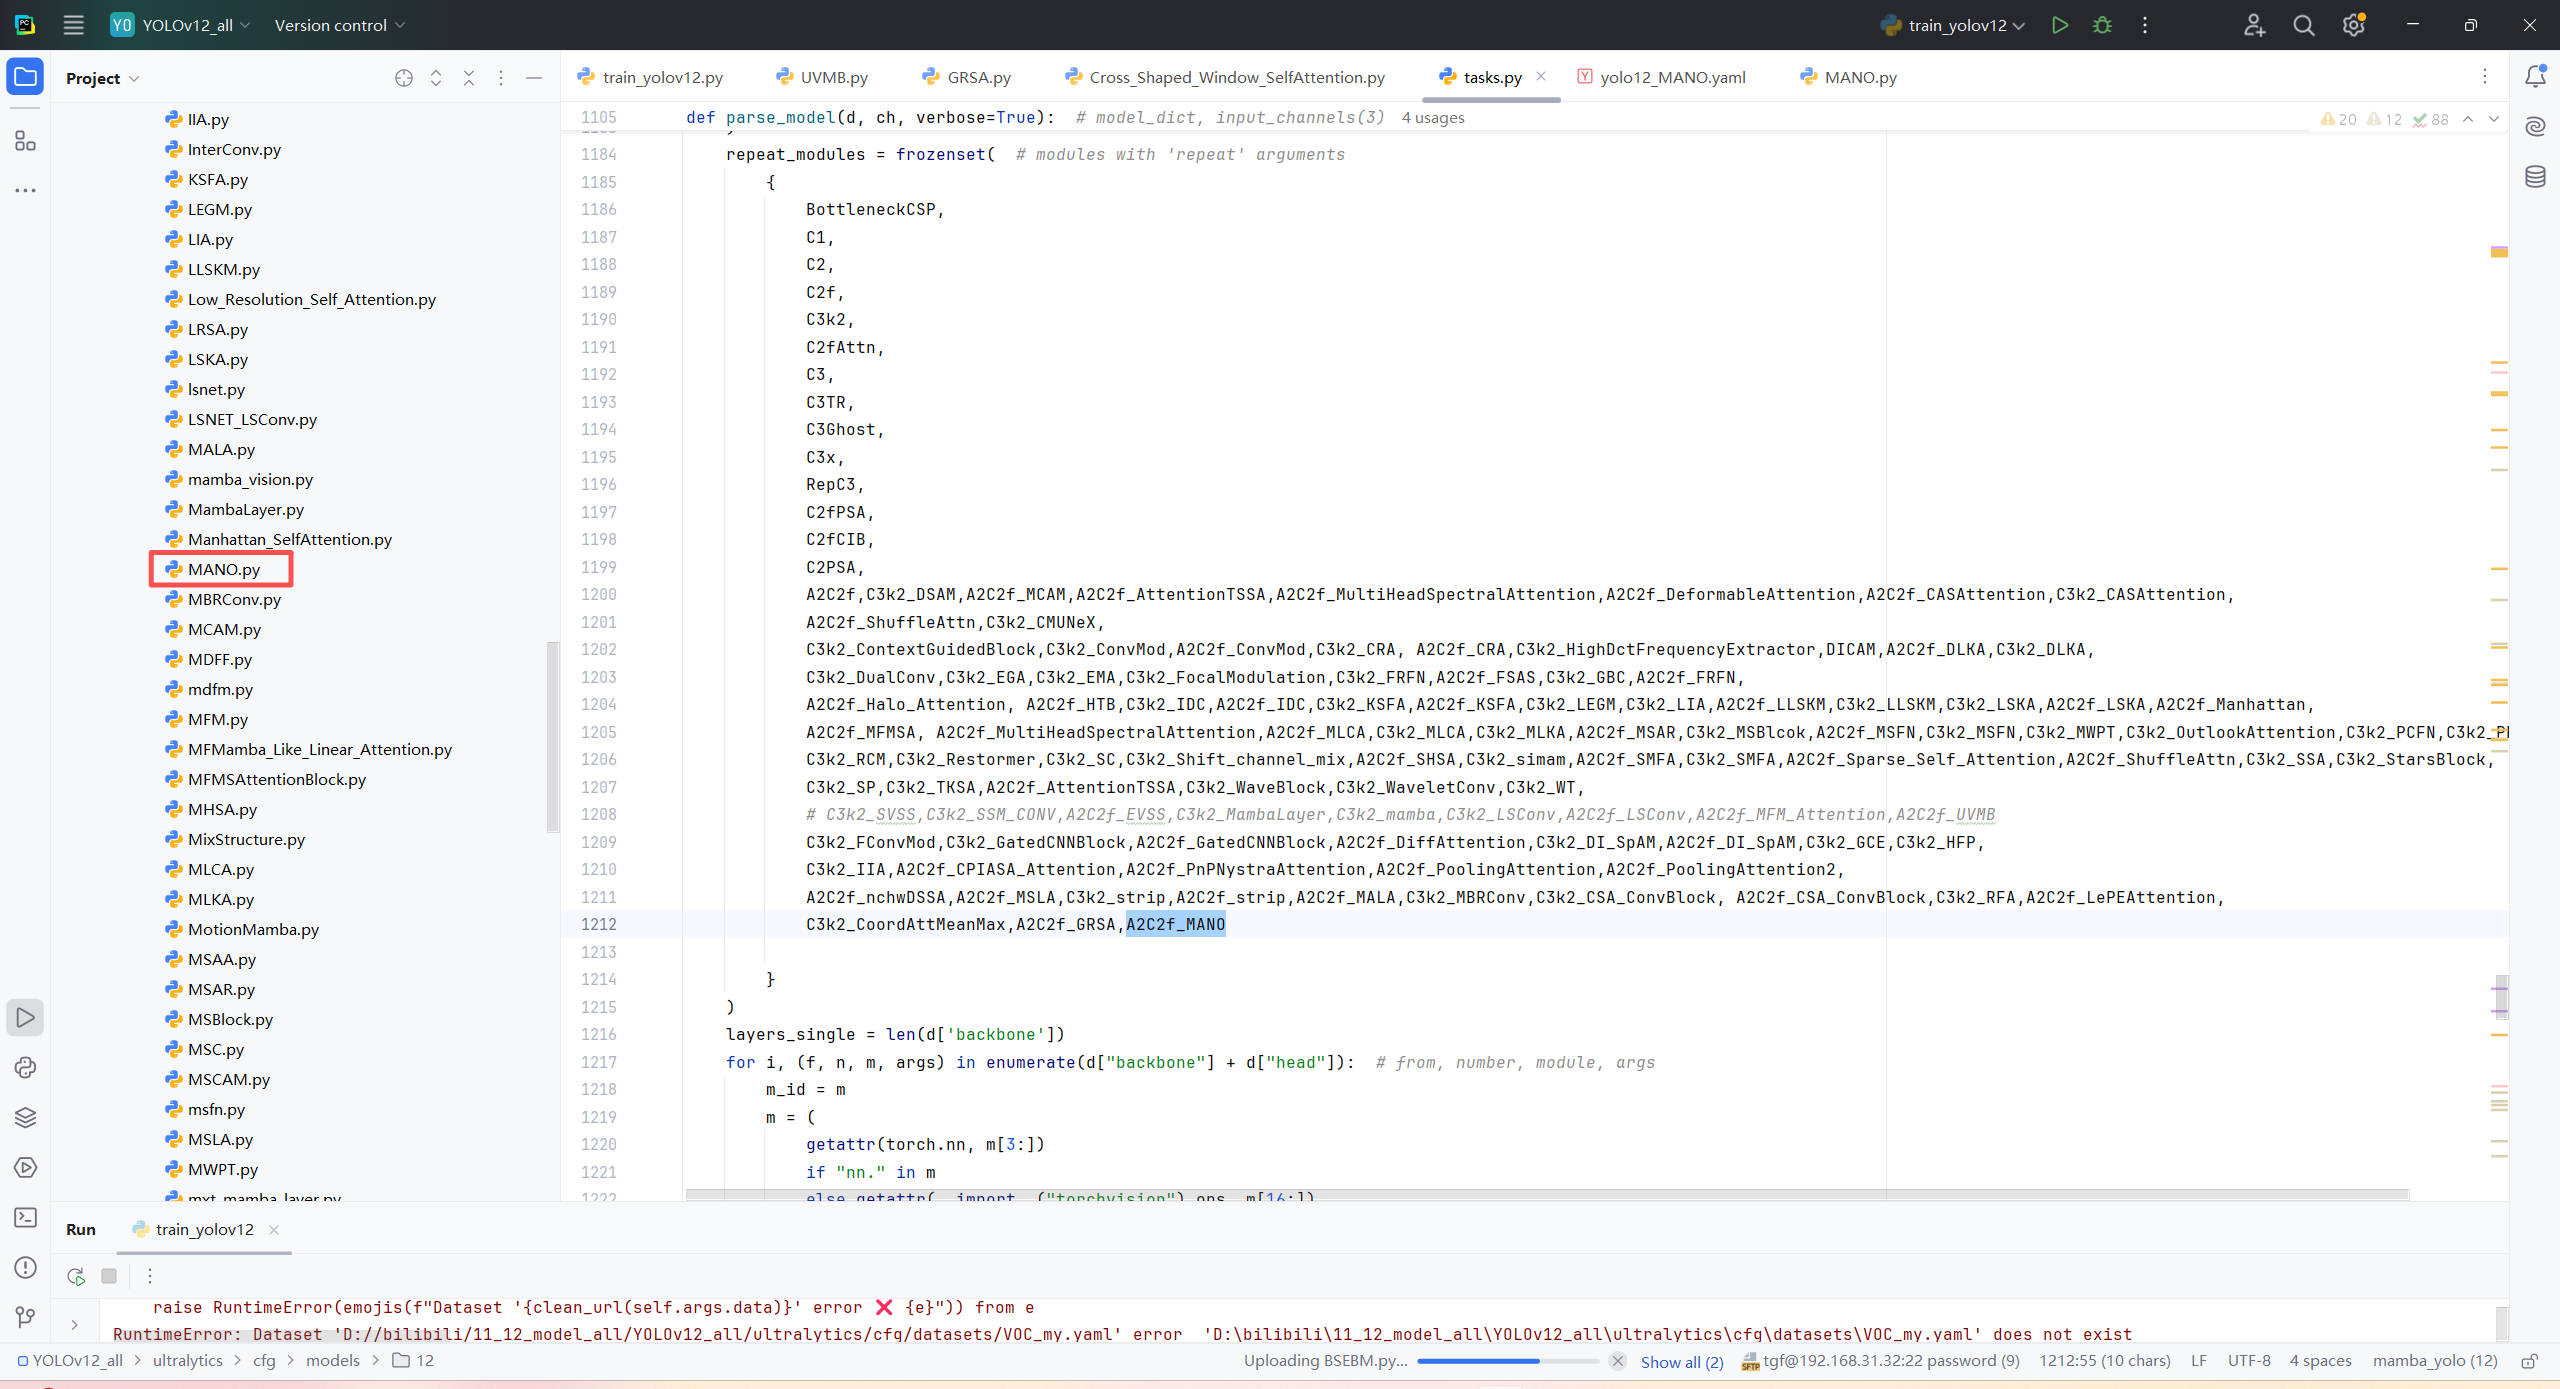Image resolution: width=2560 pixels, height=1389 pixels.
Task: Click the Show all (2) link
Action: pos(1682,1361)
